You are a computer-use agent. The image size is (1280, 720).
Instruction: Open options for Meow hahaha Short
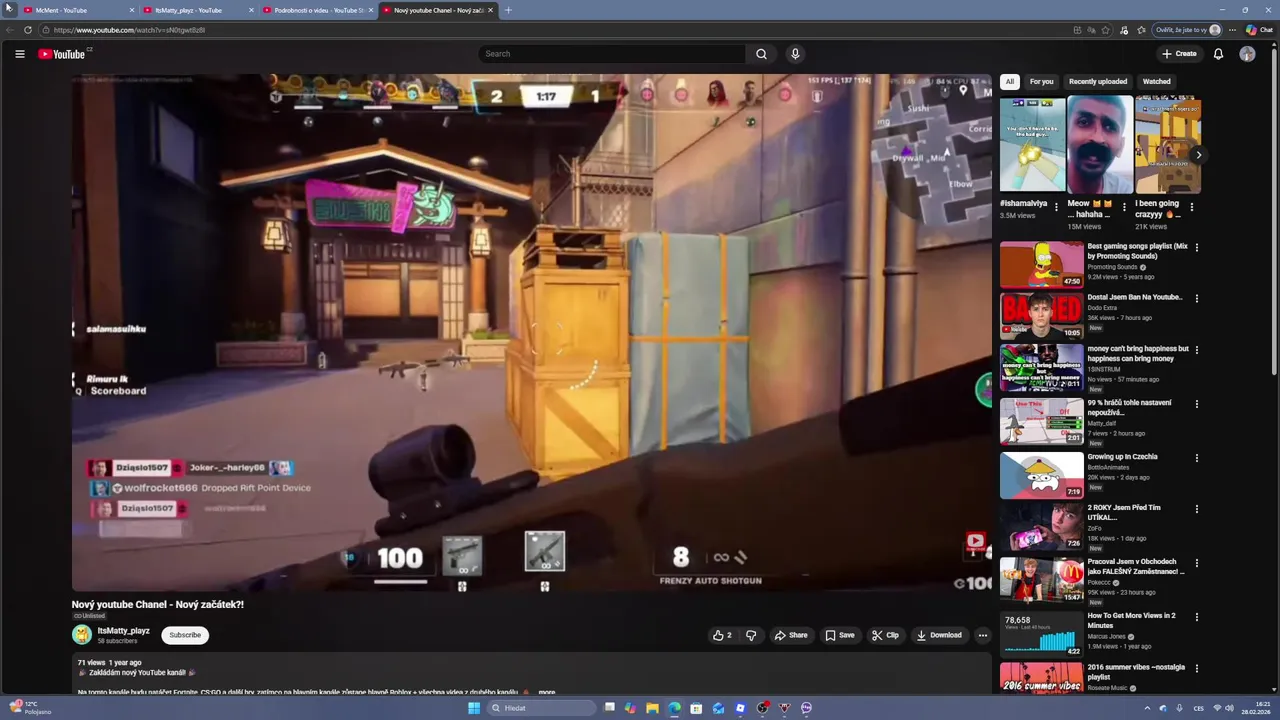[x=1124, y=207]
